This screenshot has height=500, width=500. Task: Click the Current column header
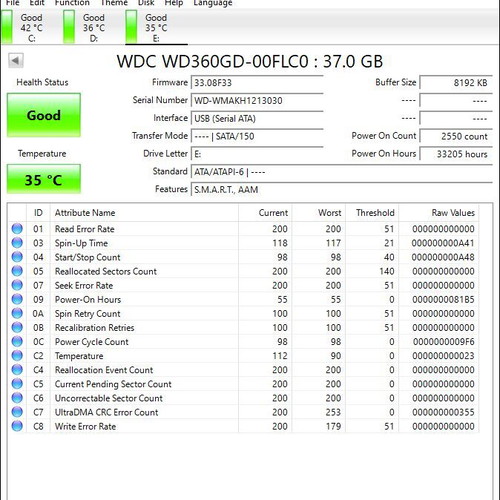265,213
